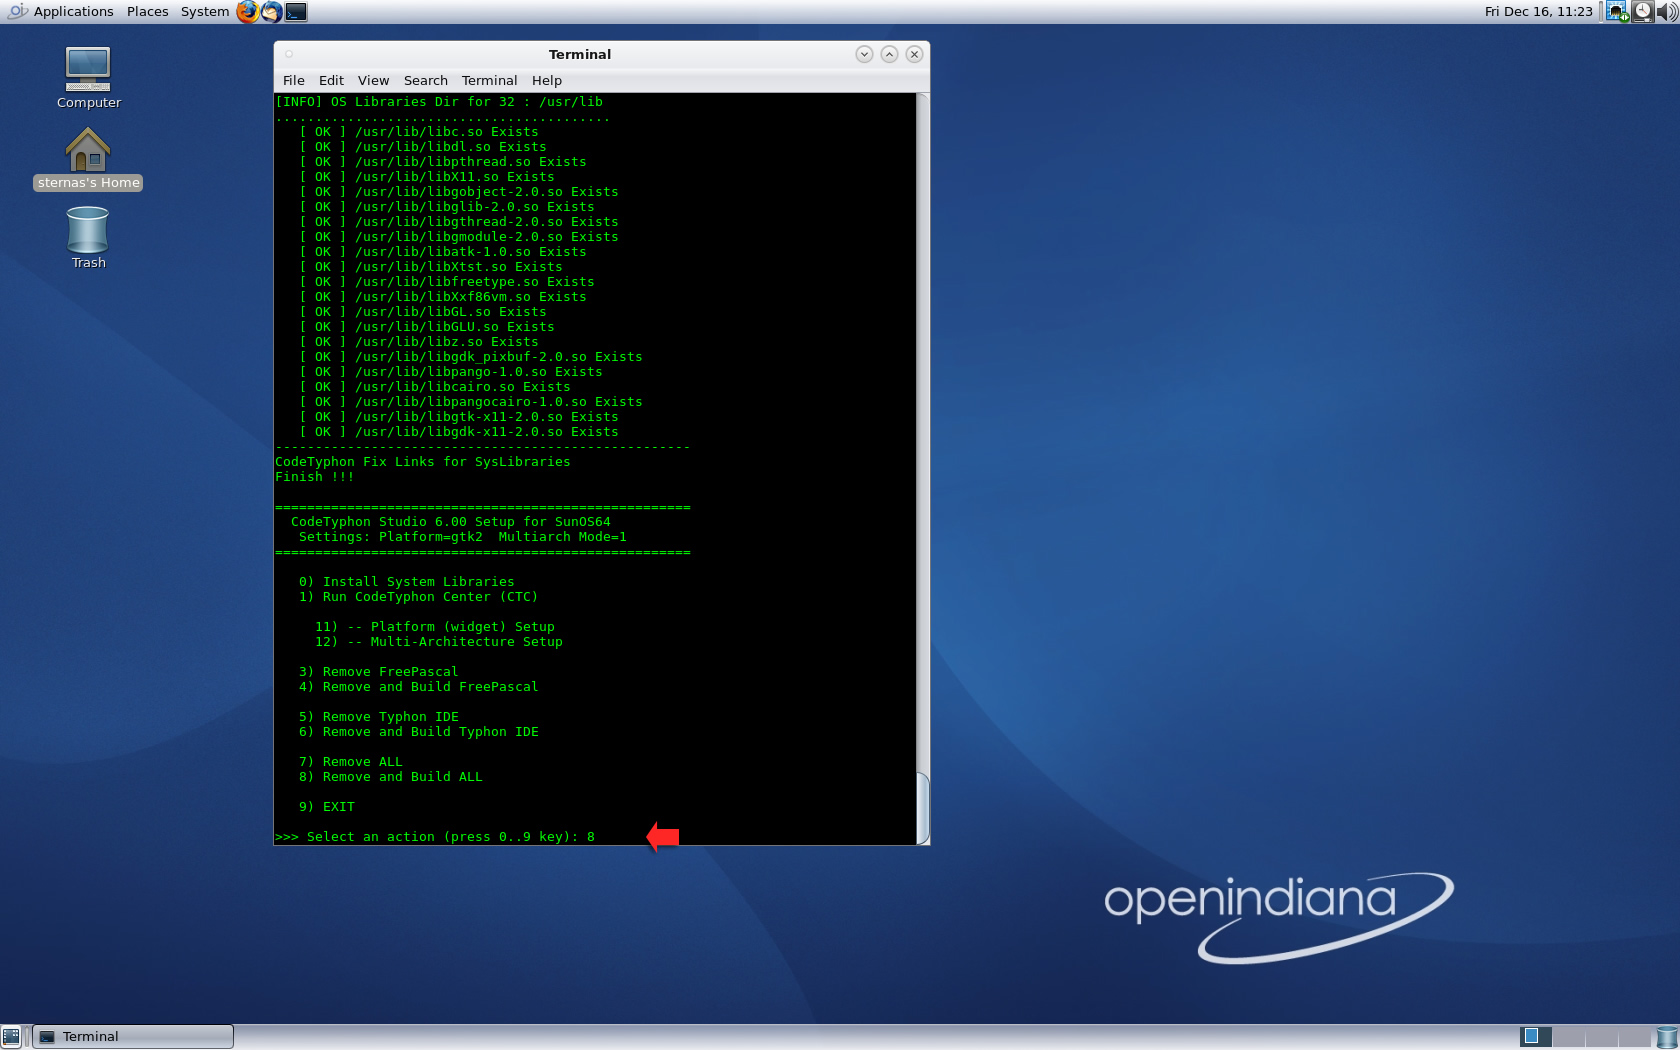
Task: Click '4) Remove and Build FreePascal' line
Action: tap(418, 687)
